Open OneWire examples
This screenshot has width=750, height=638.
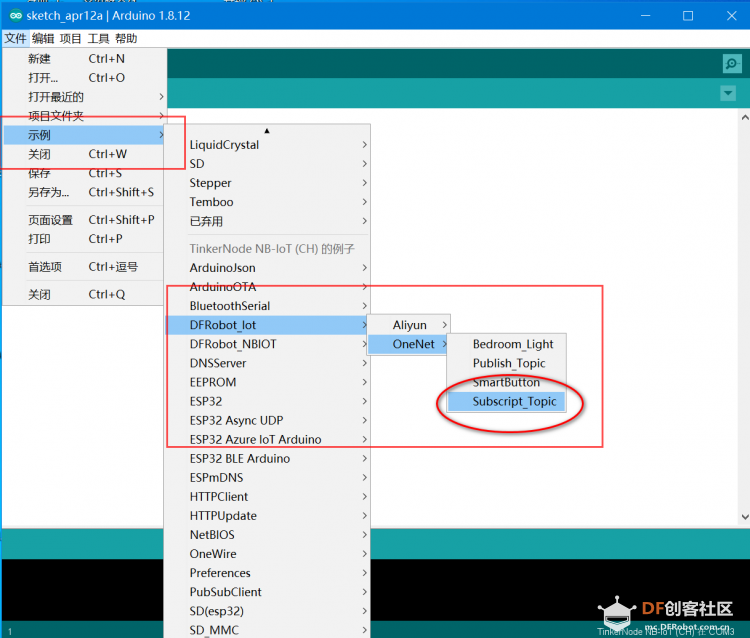[267, 554]
